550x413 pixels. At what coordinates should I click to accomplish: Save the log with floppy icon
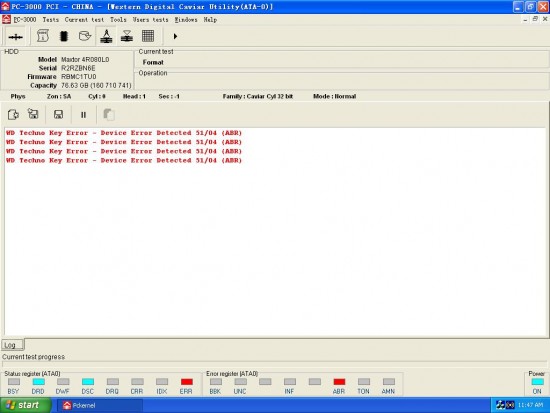tap(58, 115)
